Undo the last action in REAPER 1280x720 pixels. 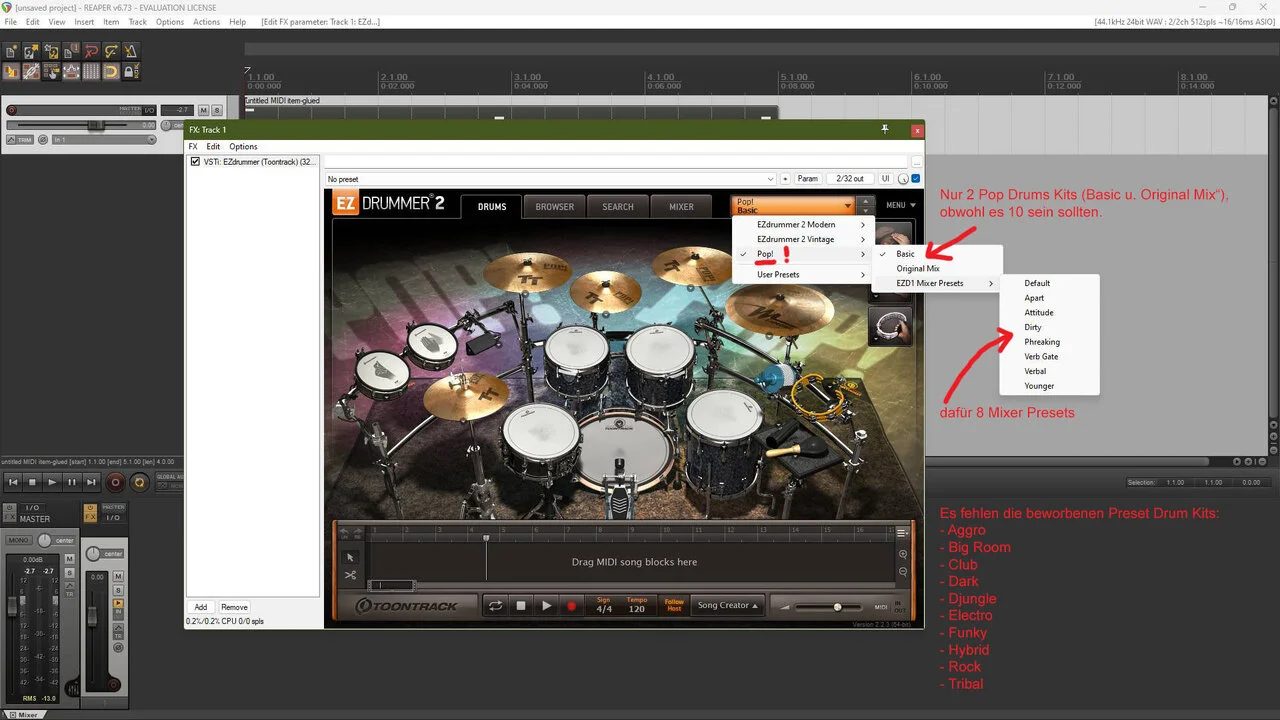pyautogui.click(x=91, y=52)
